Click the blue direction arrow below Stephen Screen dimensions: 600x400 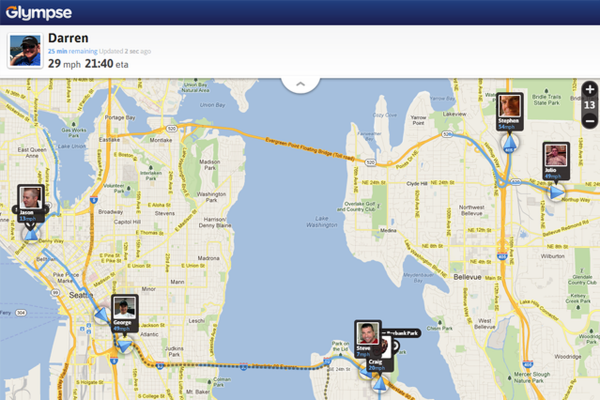(x=509, y=143)
